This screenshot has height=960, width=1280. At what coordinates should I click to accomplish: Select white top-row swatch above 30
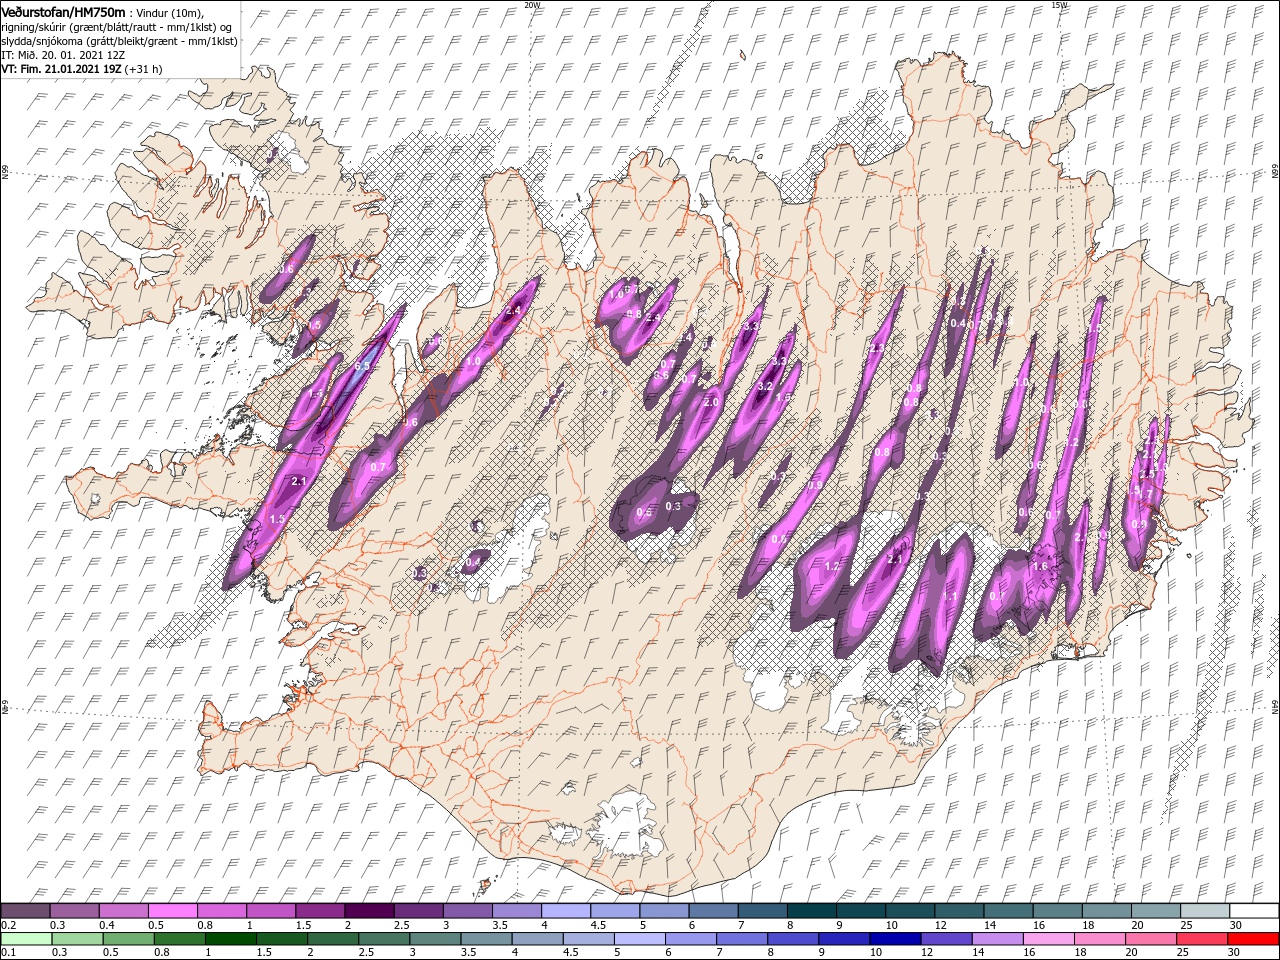[x=1253, y=911]
